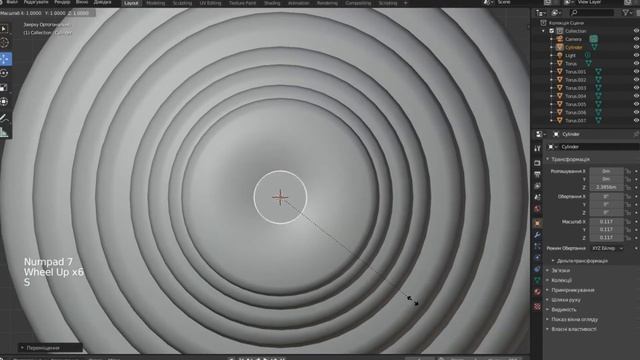The height and width of the screenshot is (360, 640).
Task: Switch to the Modeling workspace tab
Action: 156,3
